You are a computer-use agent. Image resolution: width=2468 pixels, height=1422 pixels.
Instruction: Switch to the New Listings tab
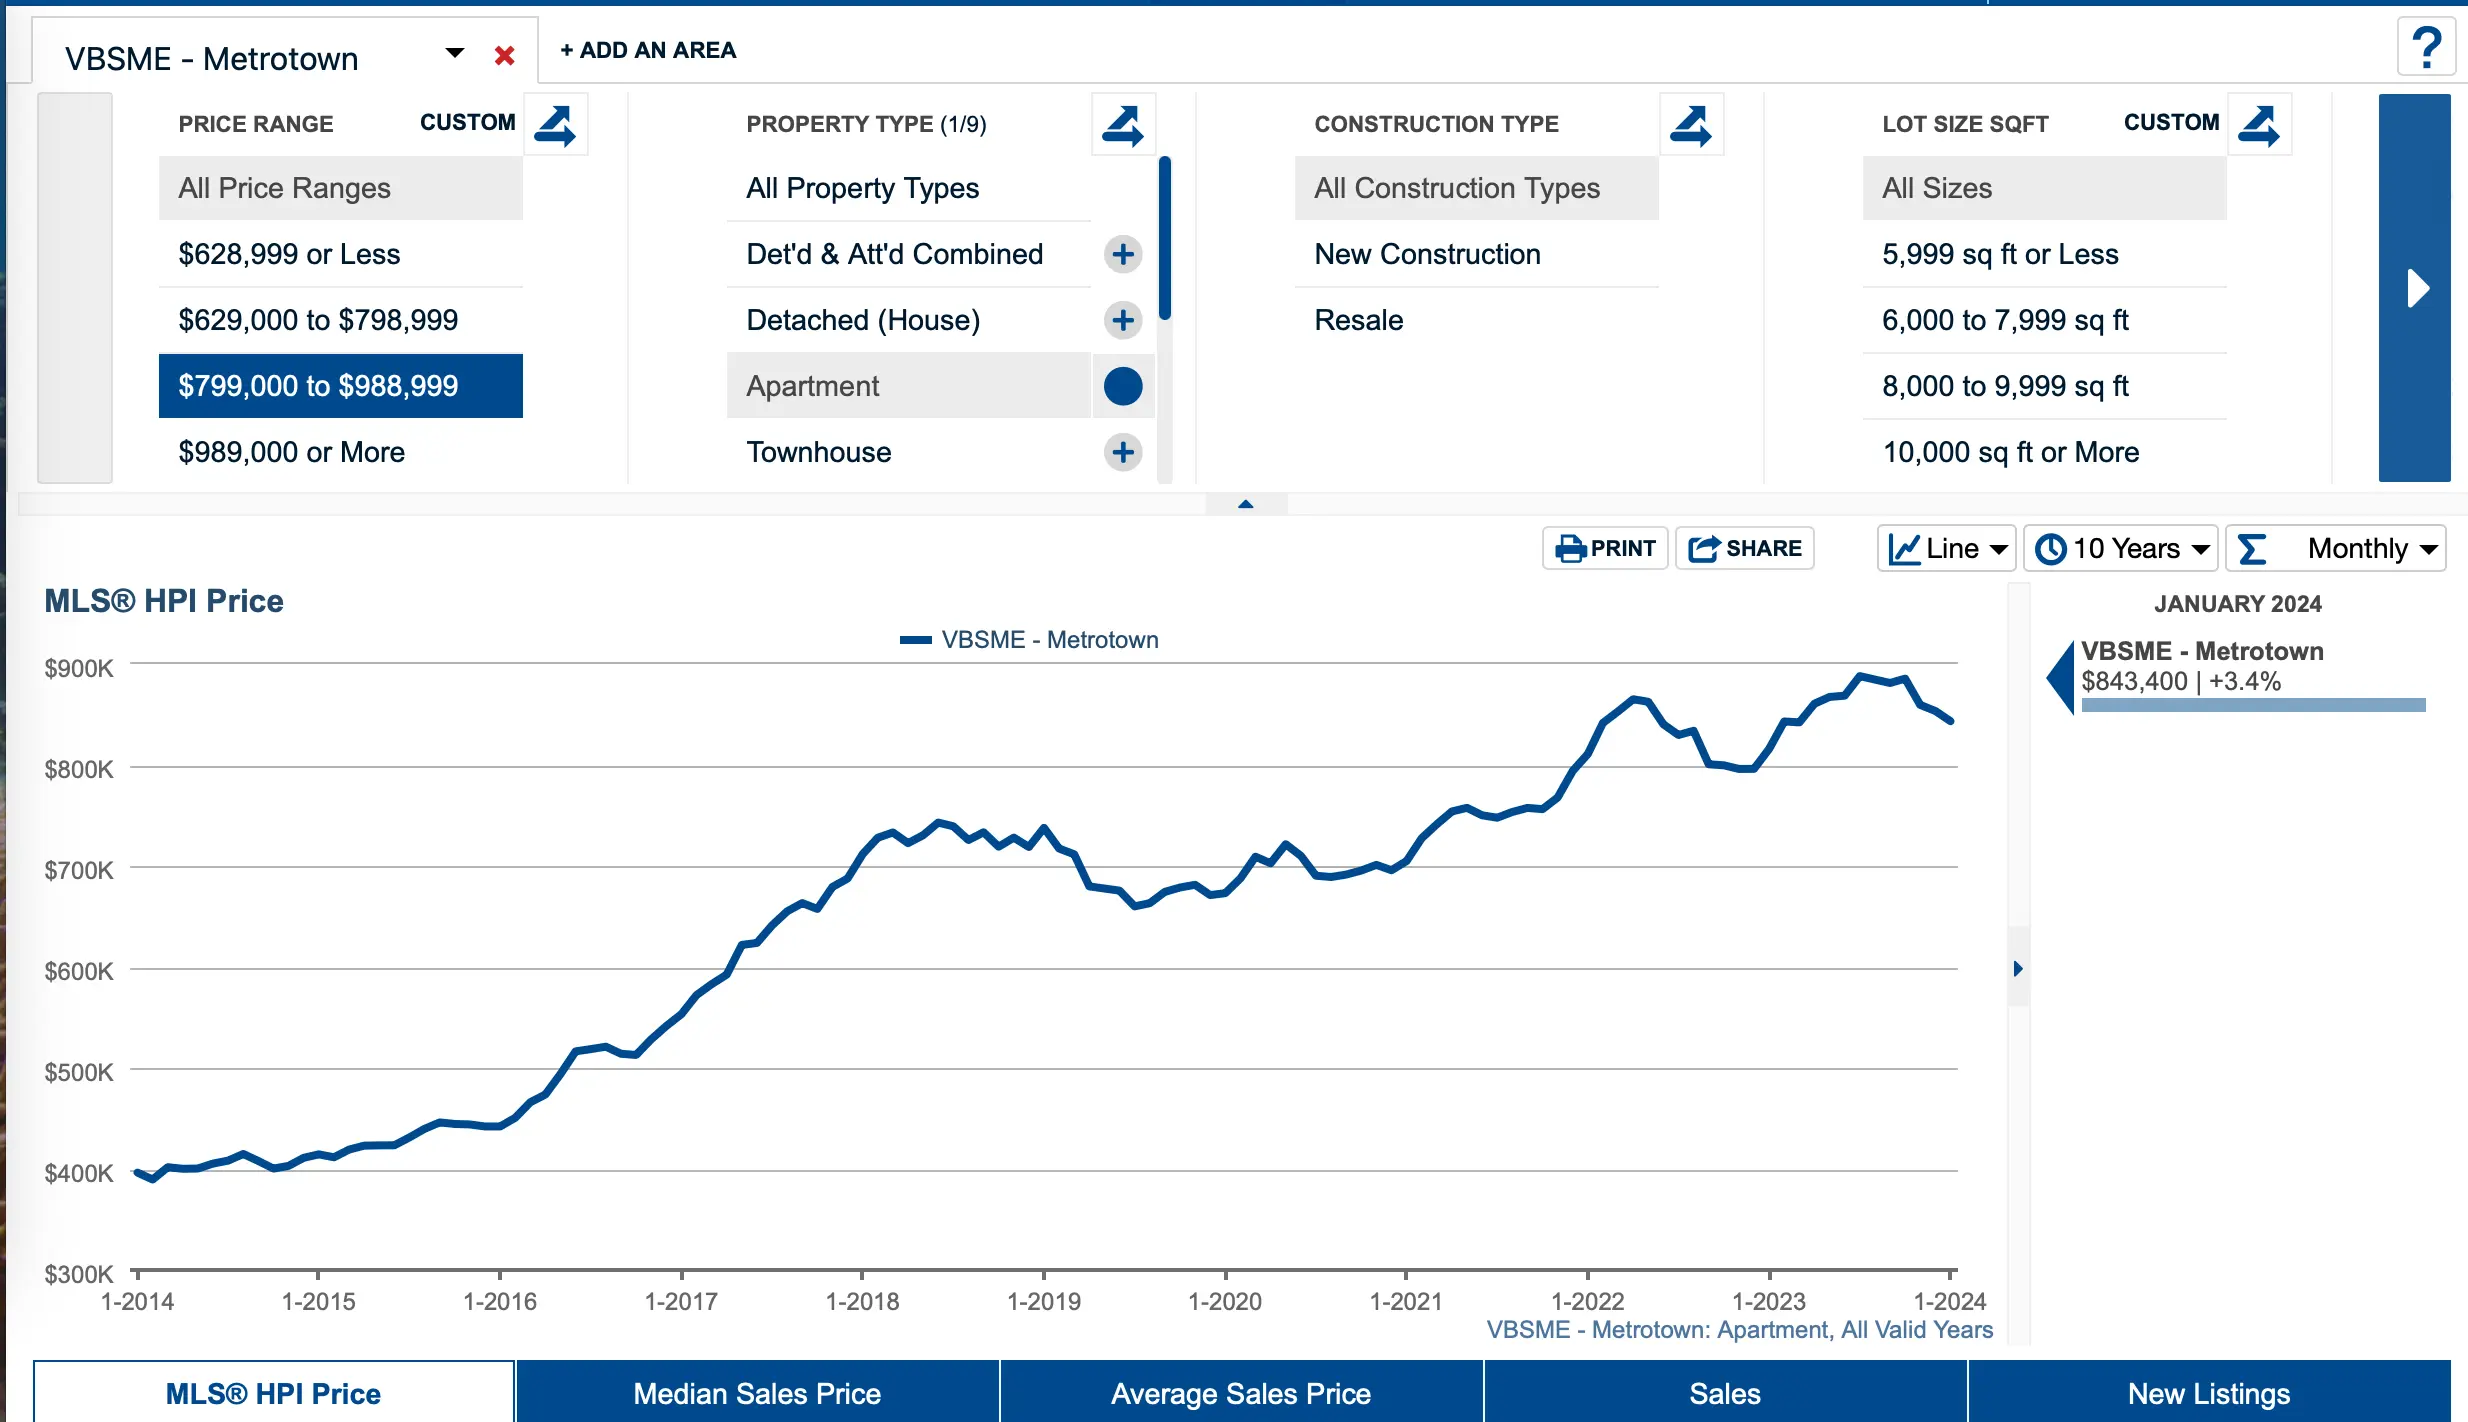coord(2209,1393)
